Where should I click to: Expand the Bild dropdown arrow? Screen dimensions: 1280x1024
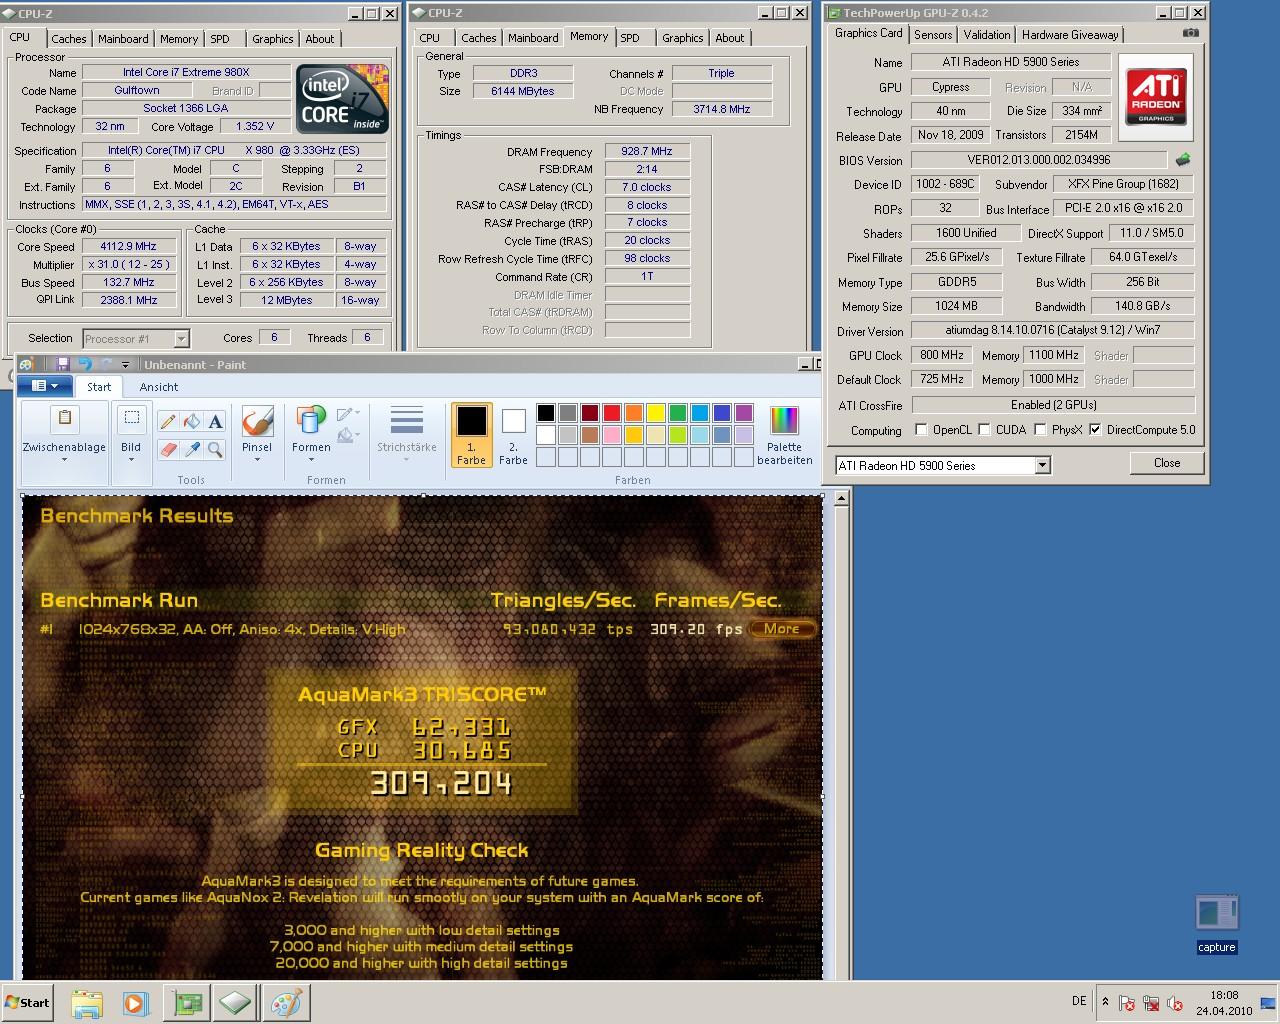click(131, 460)
